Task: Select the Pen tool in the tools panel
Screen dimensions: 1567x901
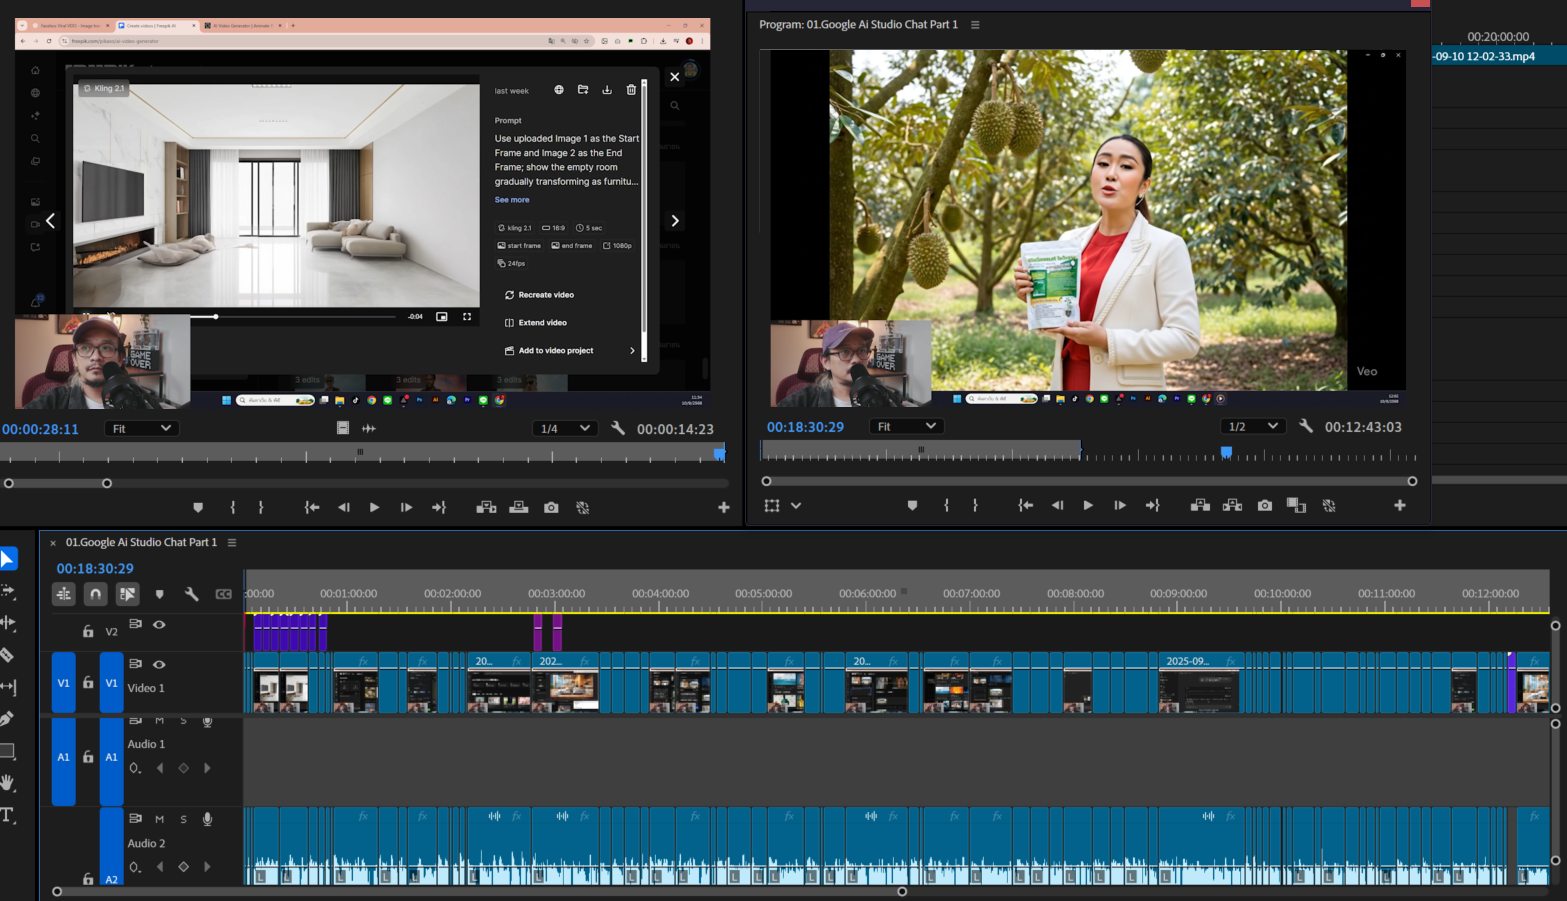Action: 7,718
